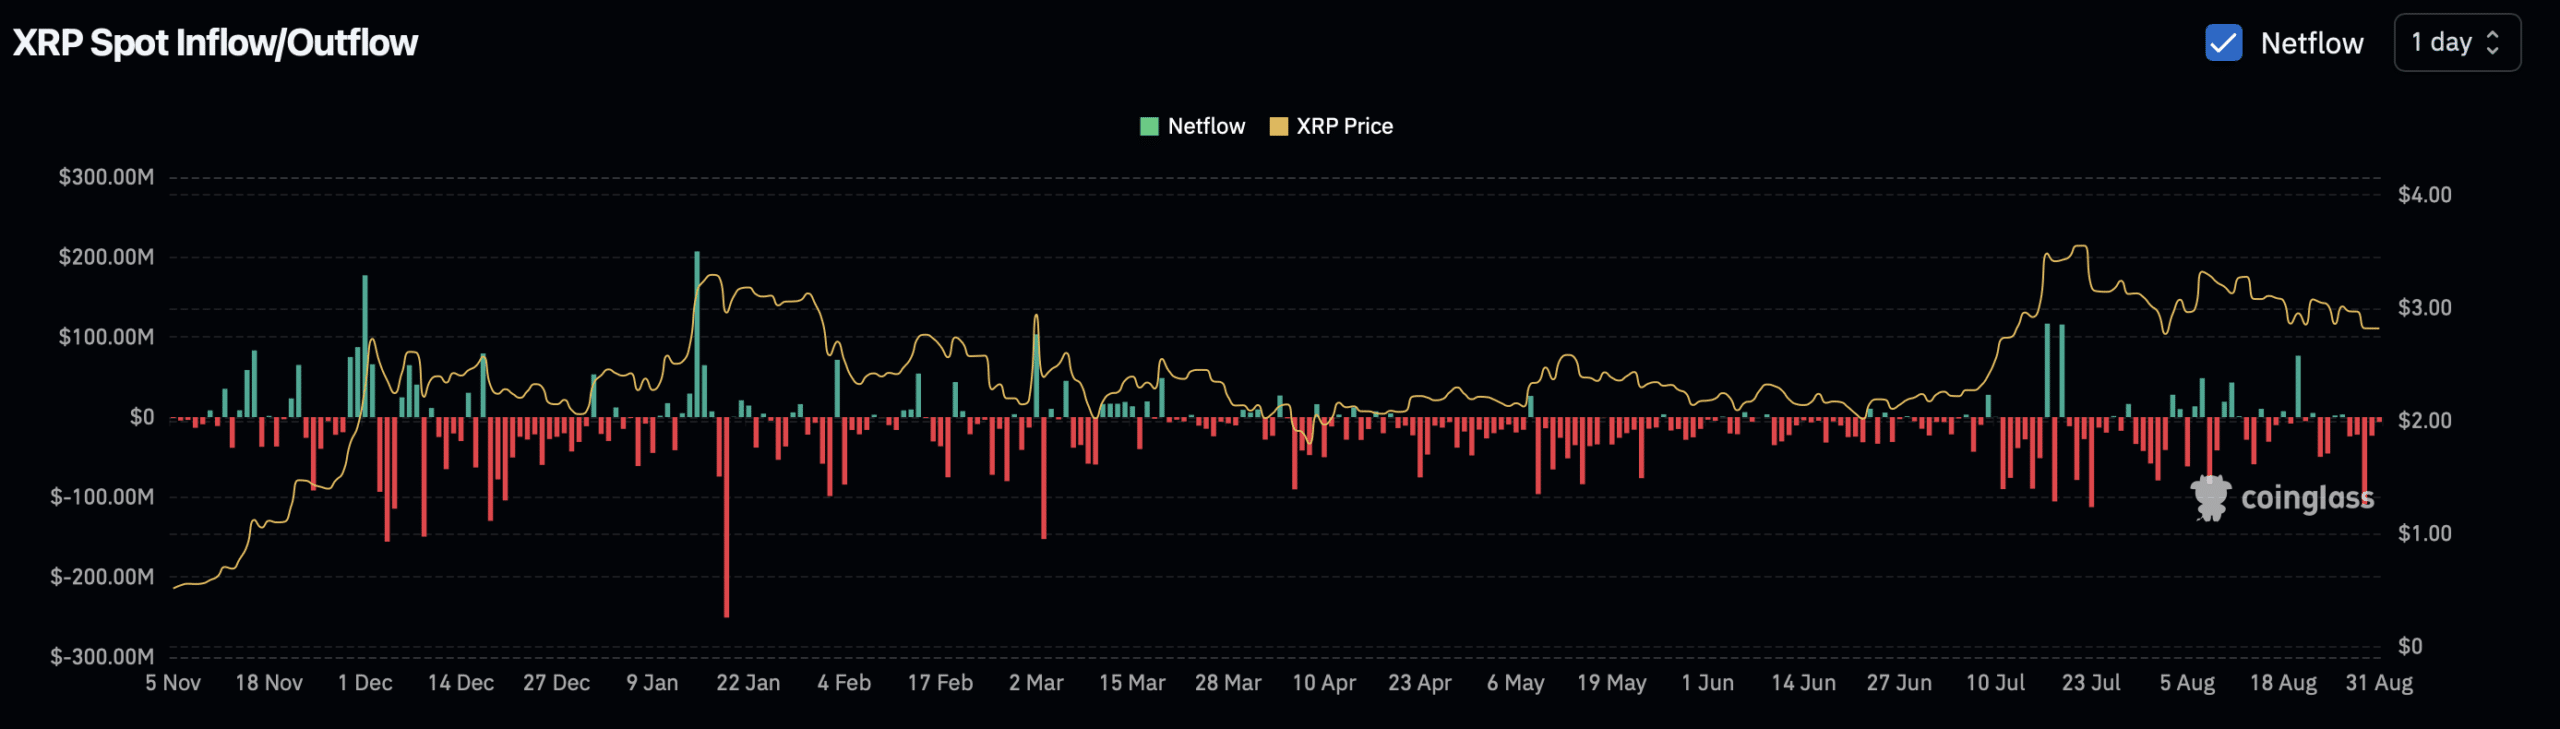The image size is (2560, 729).
Task: Click the $300.00M left axis label
Action: pos(106,177)
